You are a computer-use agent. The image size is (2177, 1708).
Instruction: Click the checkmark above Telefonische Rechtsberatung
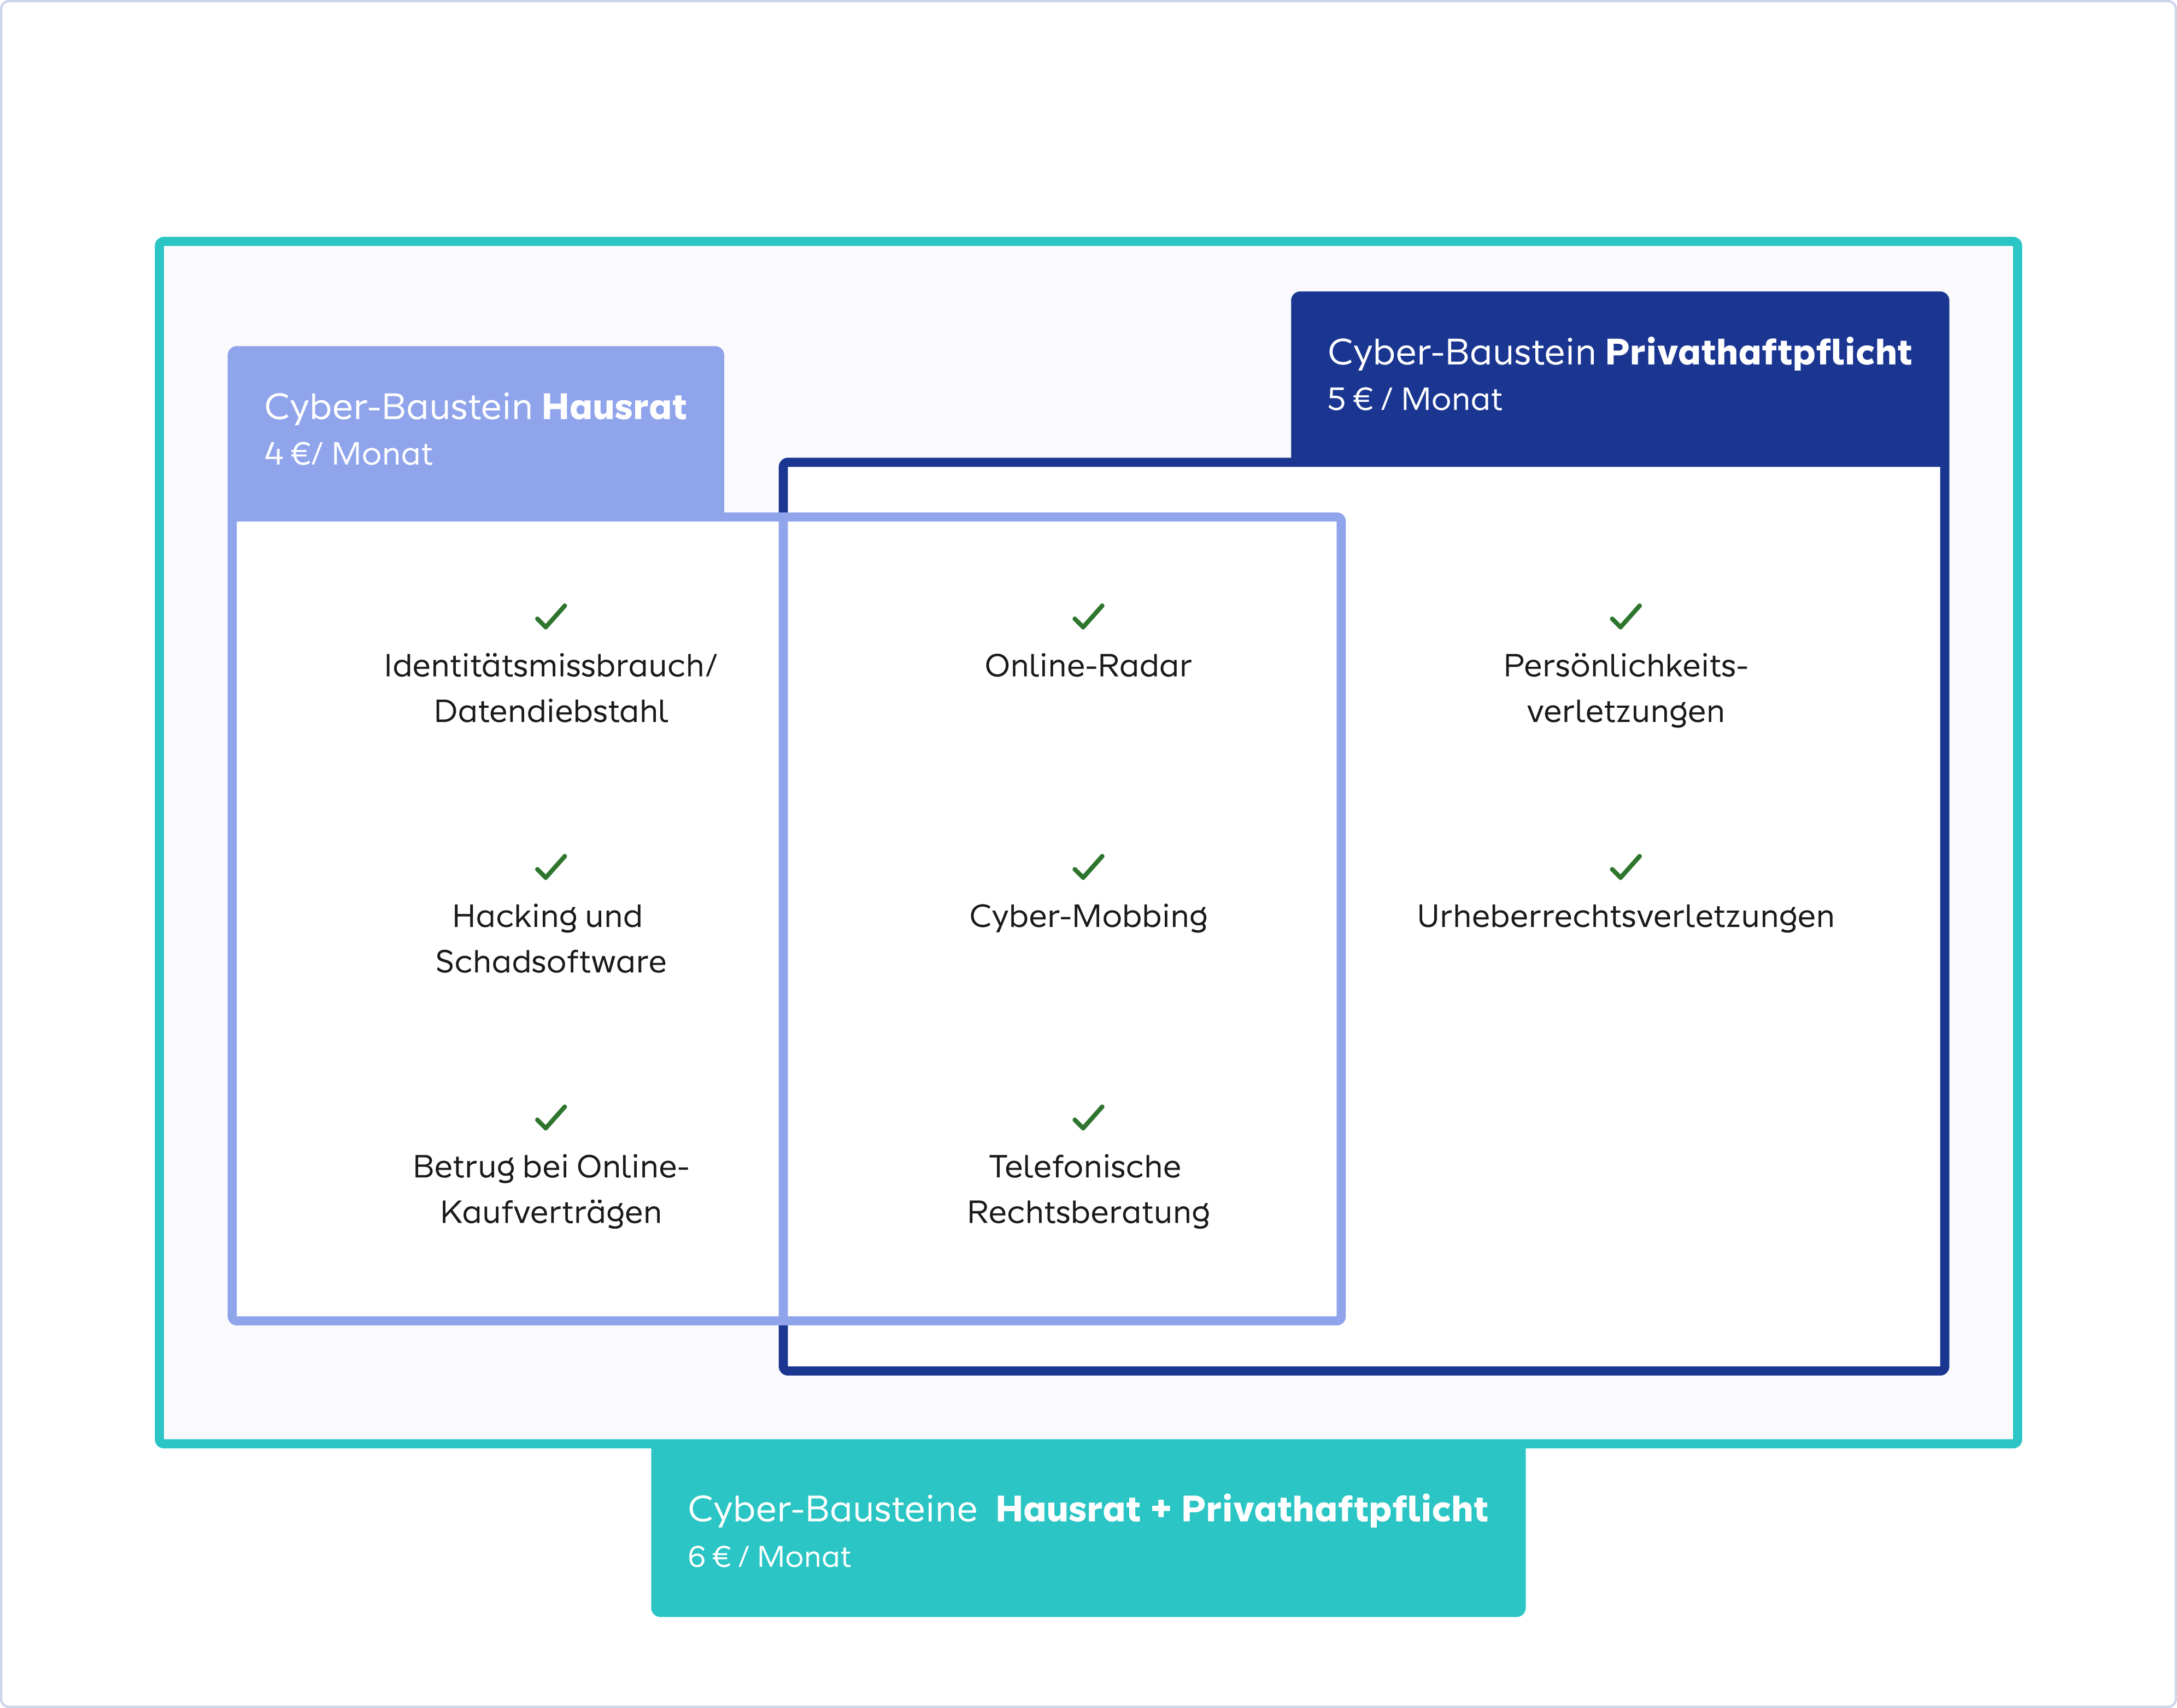1088,1117
